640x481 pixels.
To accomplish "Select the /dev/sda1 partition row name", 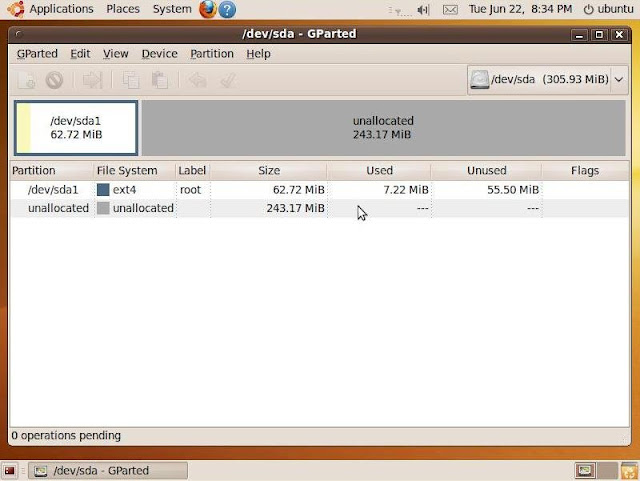I will 53,190.
